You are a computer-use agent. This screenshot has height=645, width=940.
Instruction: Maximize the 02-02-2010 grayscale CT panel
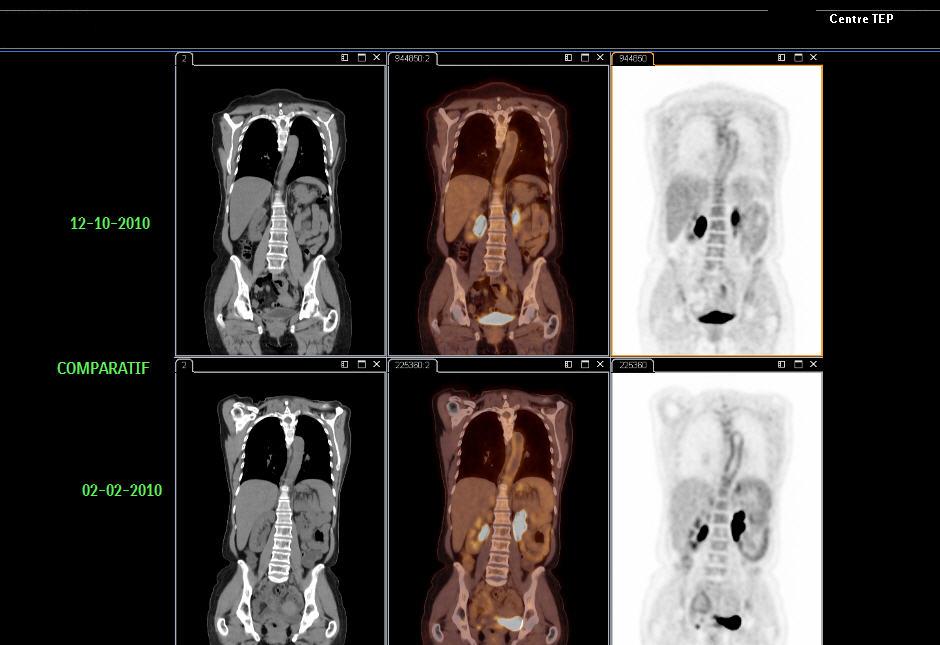click(361, 364)
